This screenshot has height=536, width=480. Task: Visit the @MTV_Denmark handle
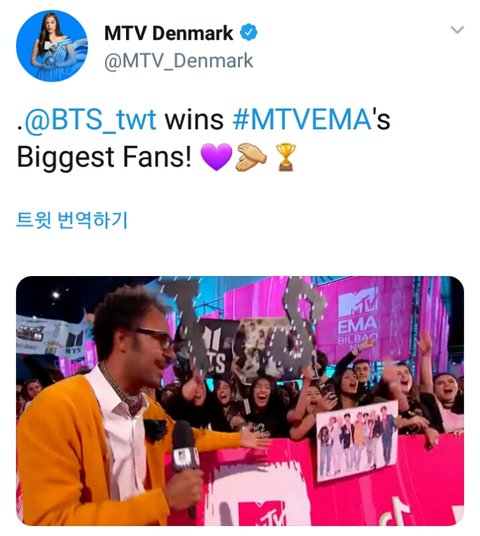[x=178, y=61]
